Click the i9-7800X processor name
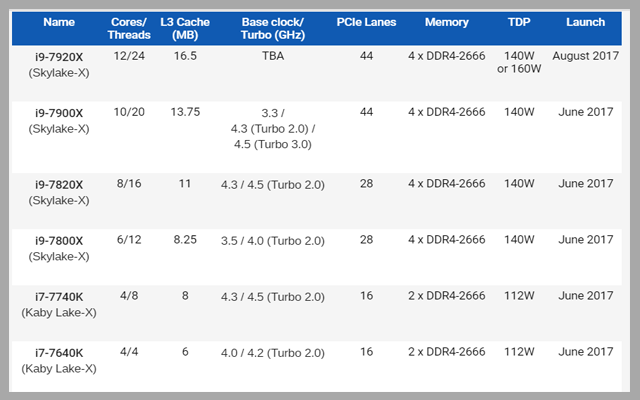 [58, 240]
